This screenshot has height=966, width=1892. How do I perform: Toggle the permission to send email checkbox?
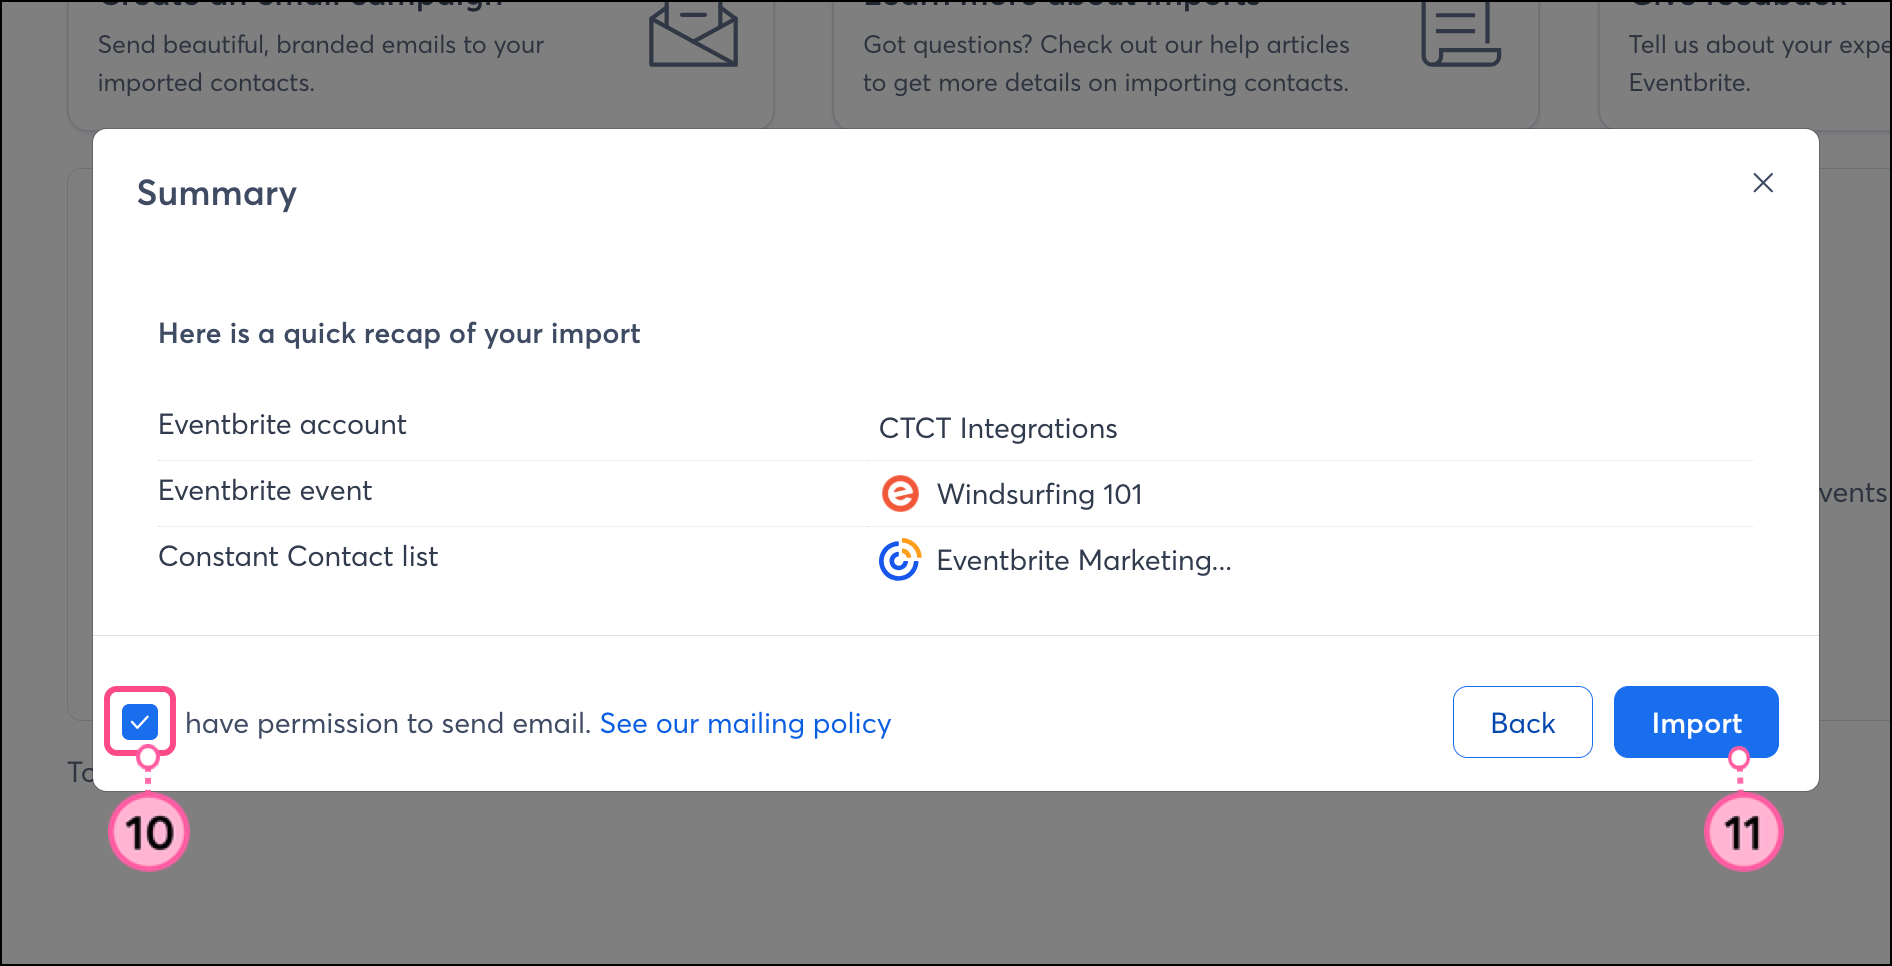(x=140, y=721)
